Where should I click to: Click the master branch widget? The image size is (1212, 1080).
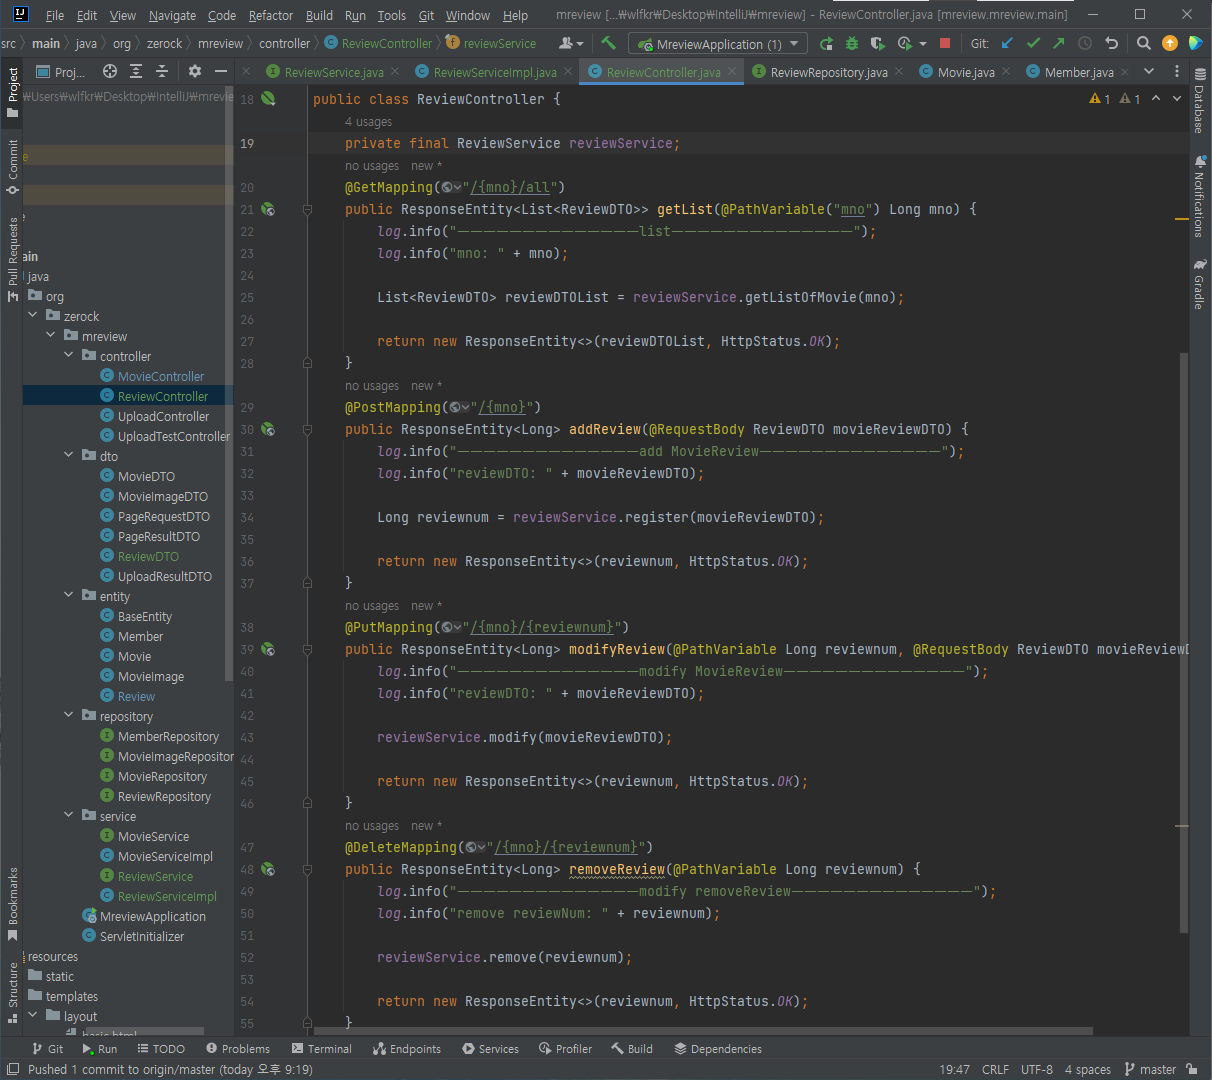(1151, 1069)
